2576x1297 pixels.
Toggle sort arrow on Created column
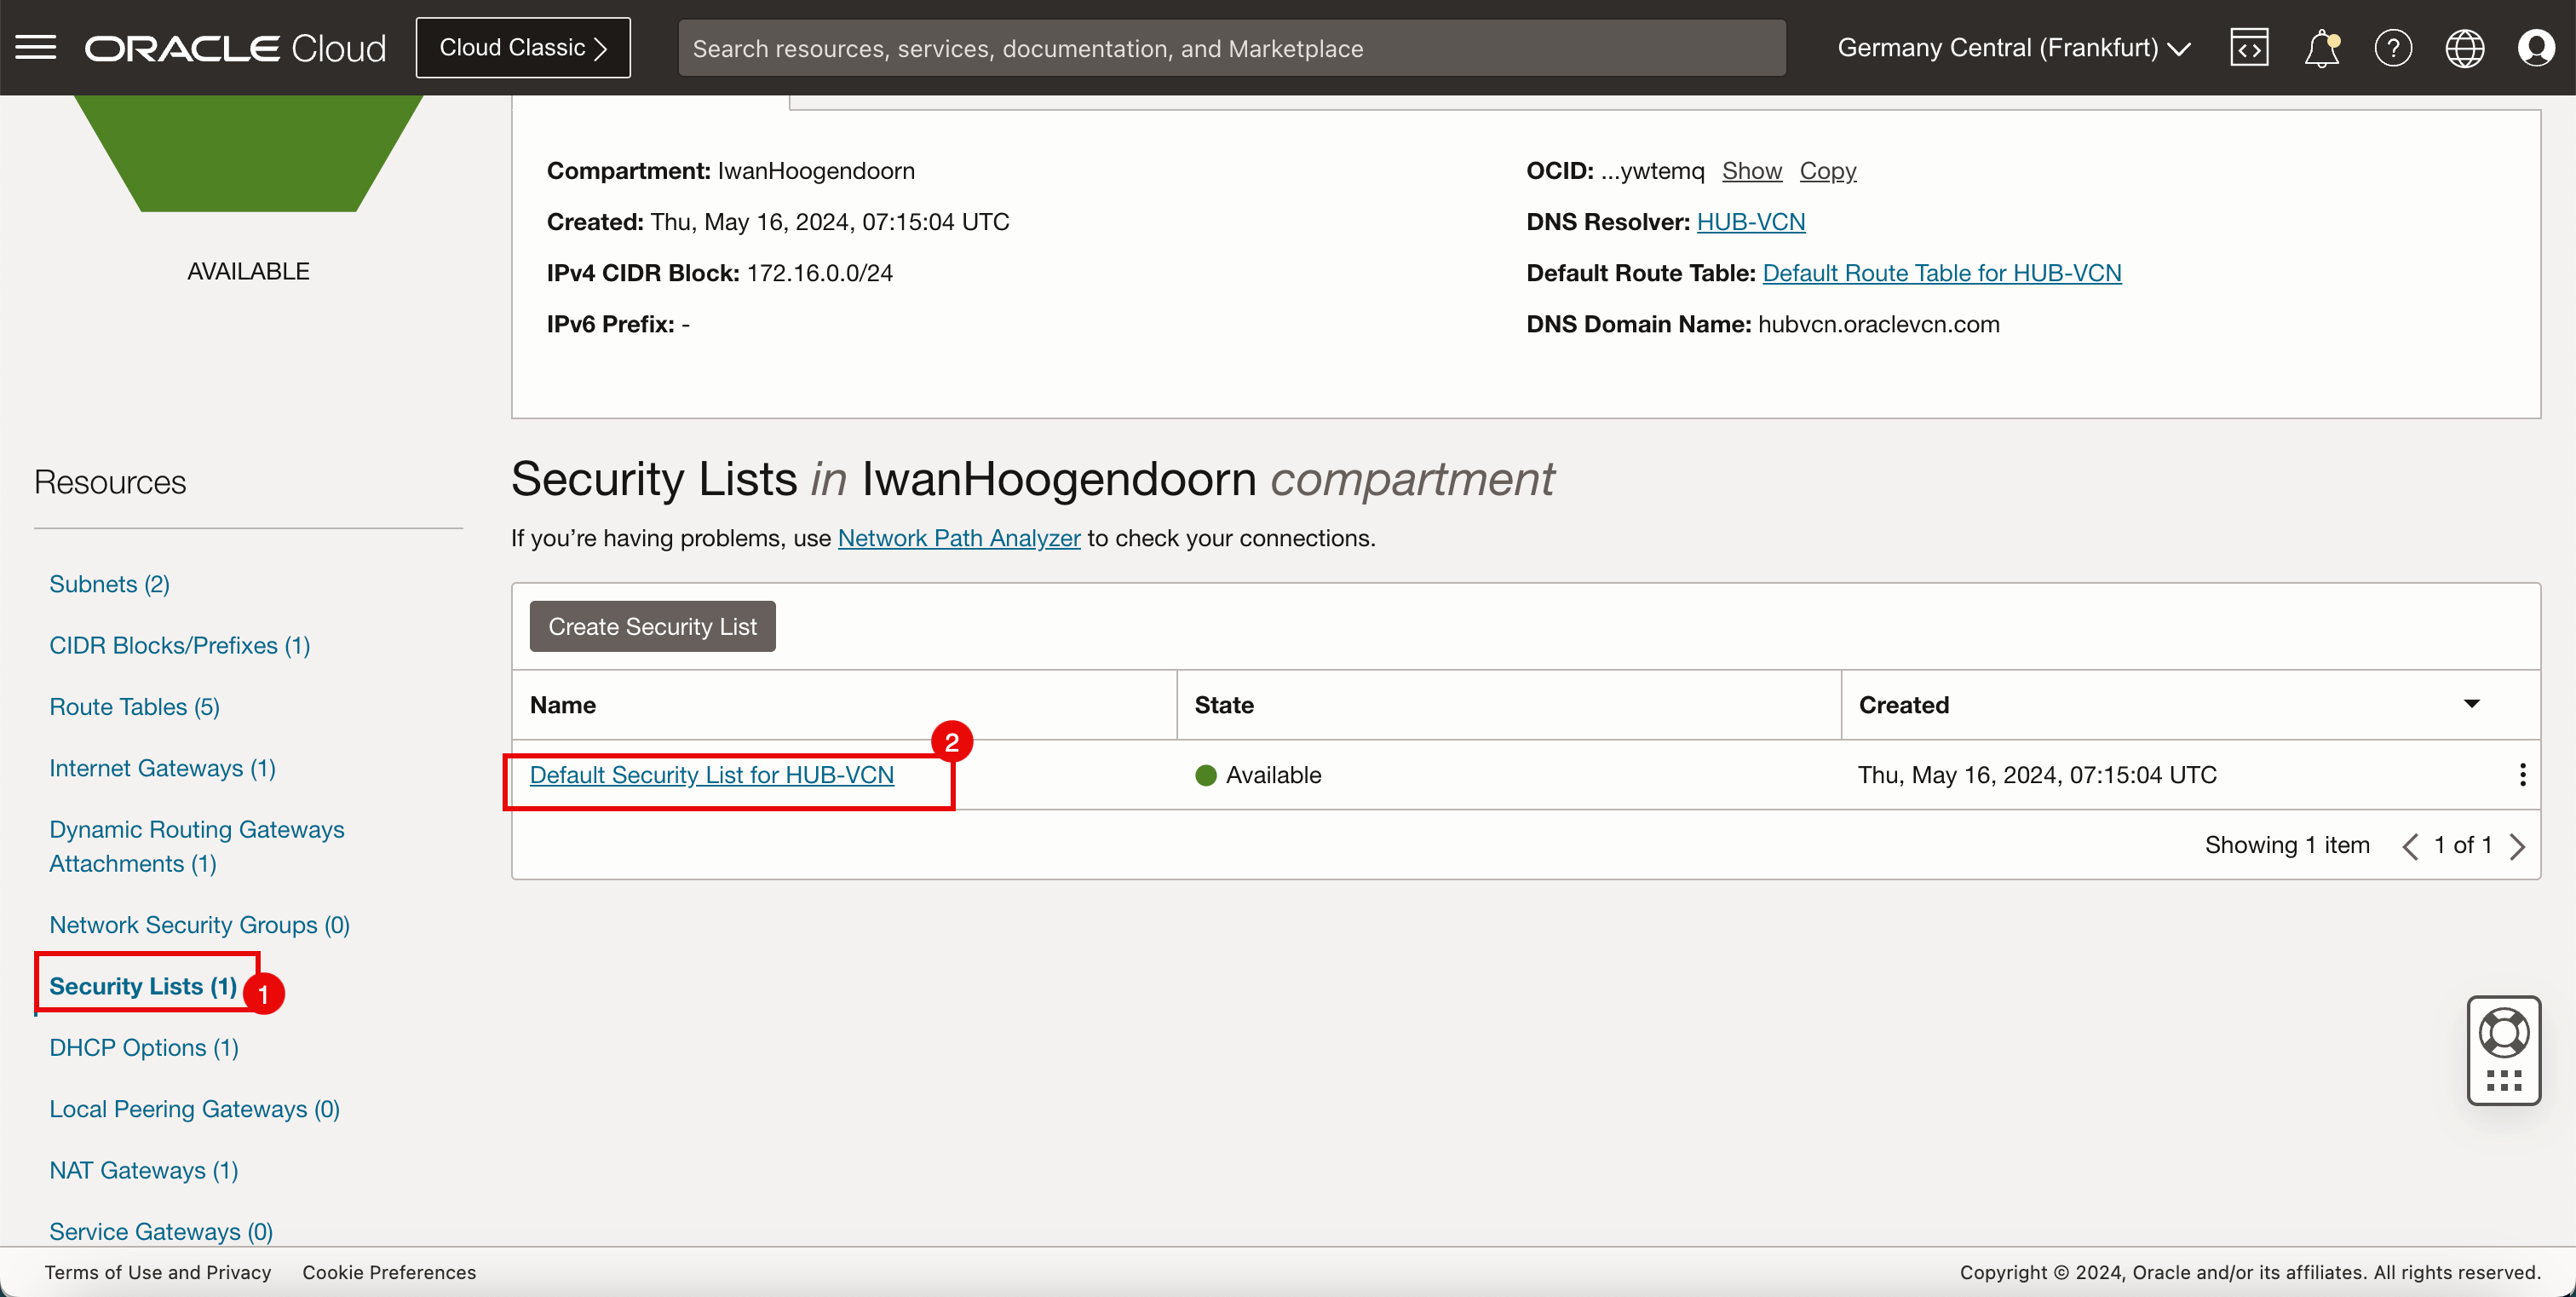coord(2471,704)
